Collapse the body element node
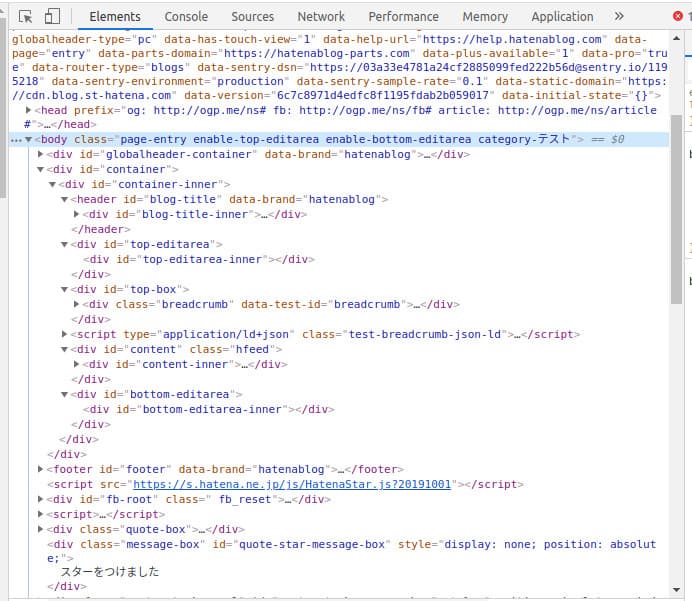Screen dimensions: 692x601 (29, 139)
